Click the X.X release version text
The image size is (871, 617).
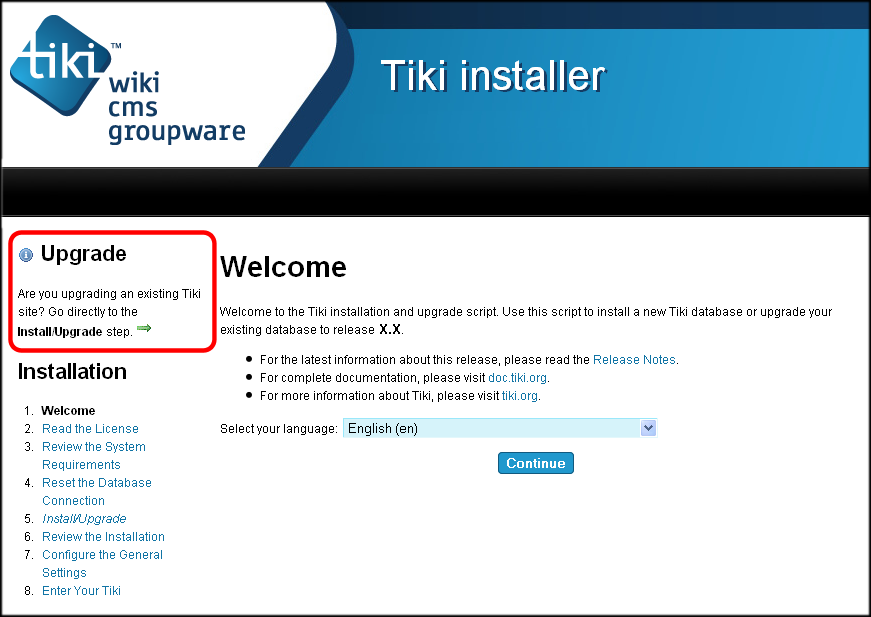(390, 330)
